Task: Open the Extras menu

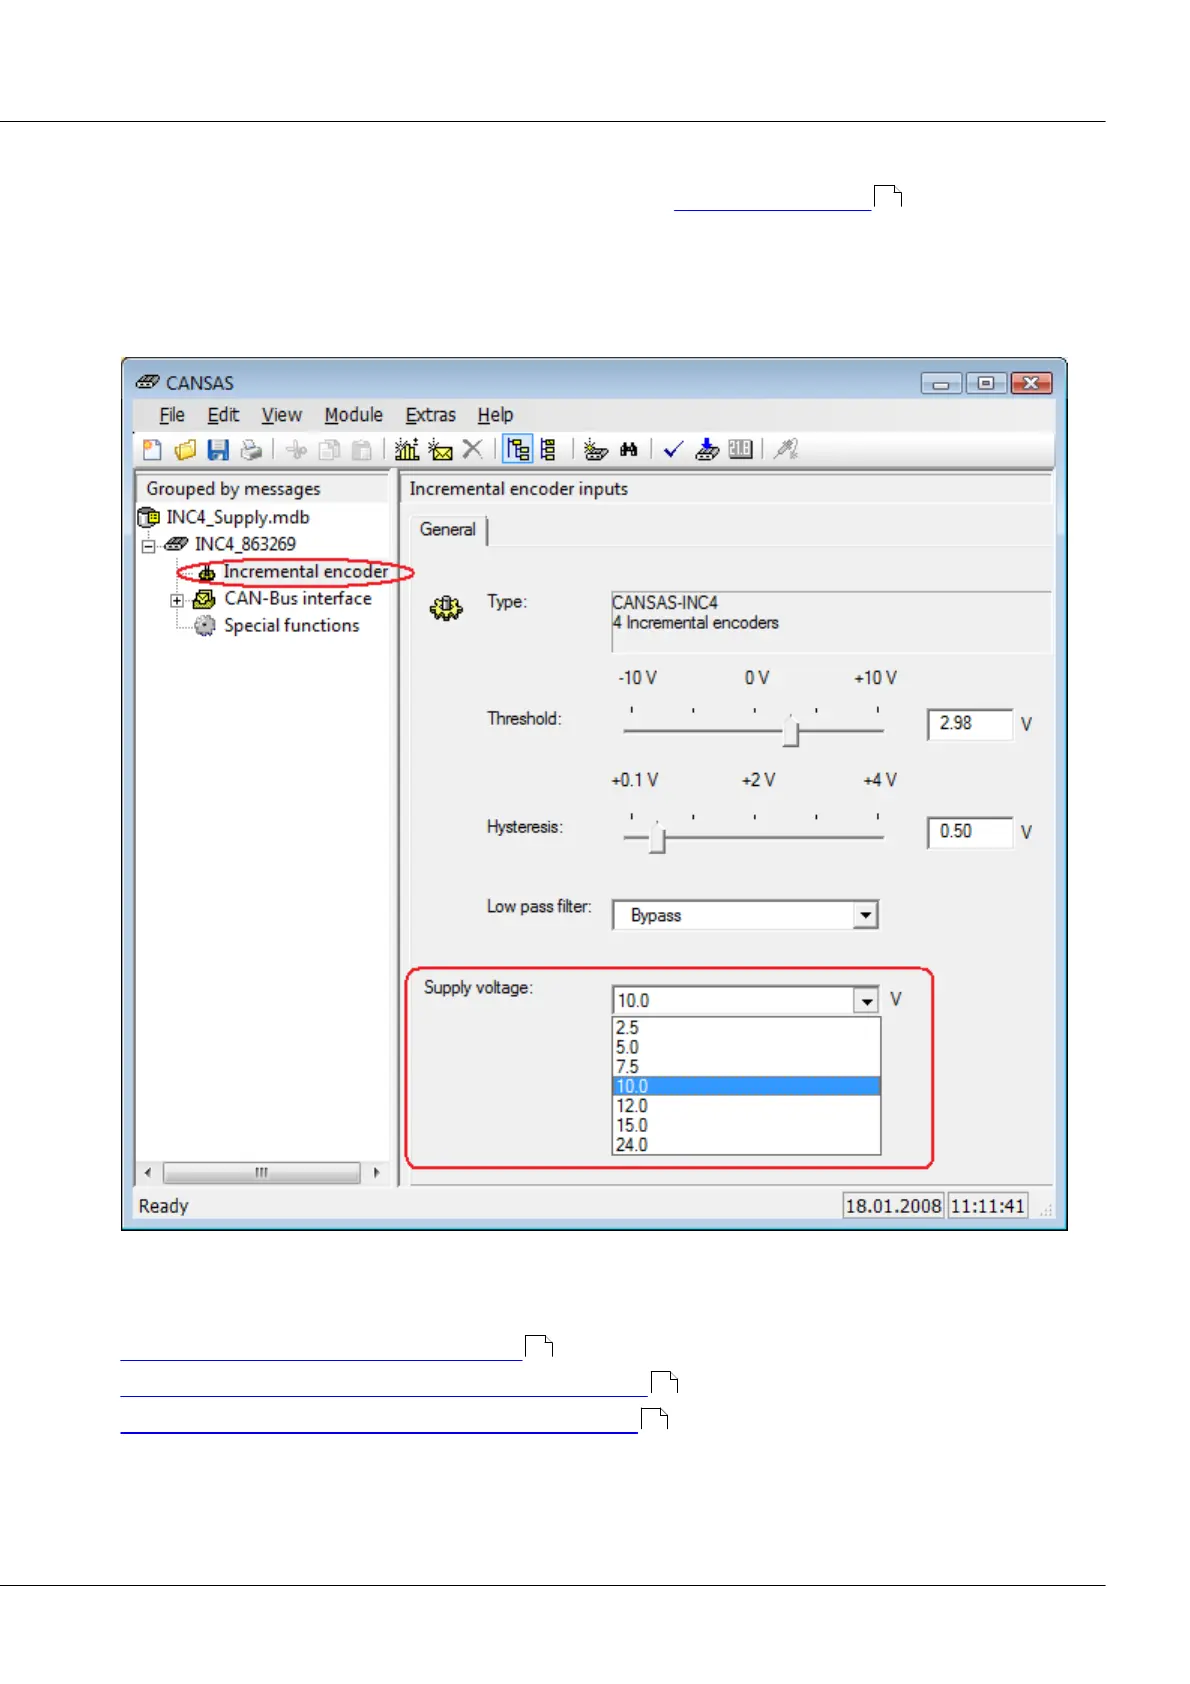Action: pos(430,415)
